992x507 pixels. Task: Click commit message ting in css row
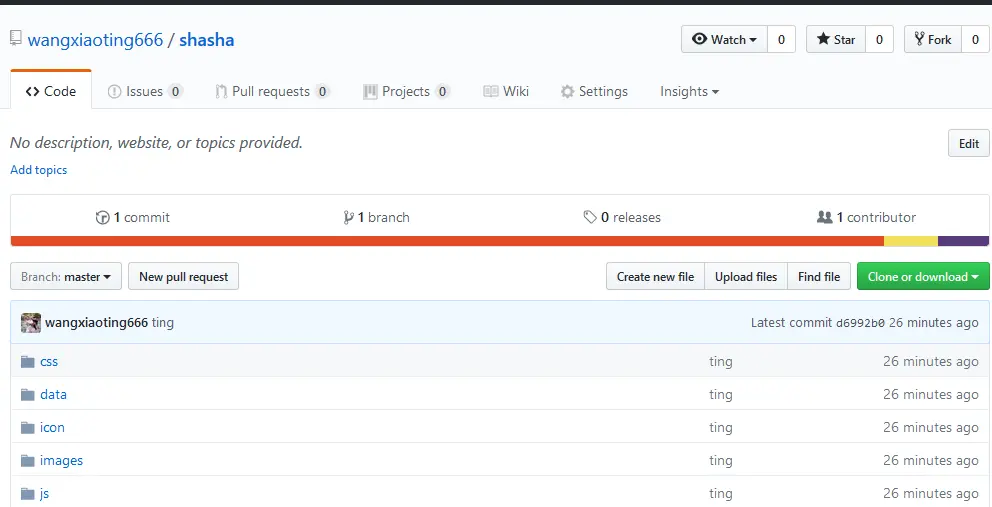click(721, 361)
